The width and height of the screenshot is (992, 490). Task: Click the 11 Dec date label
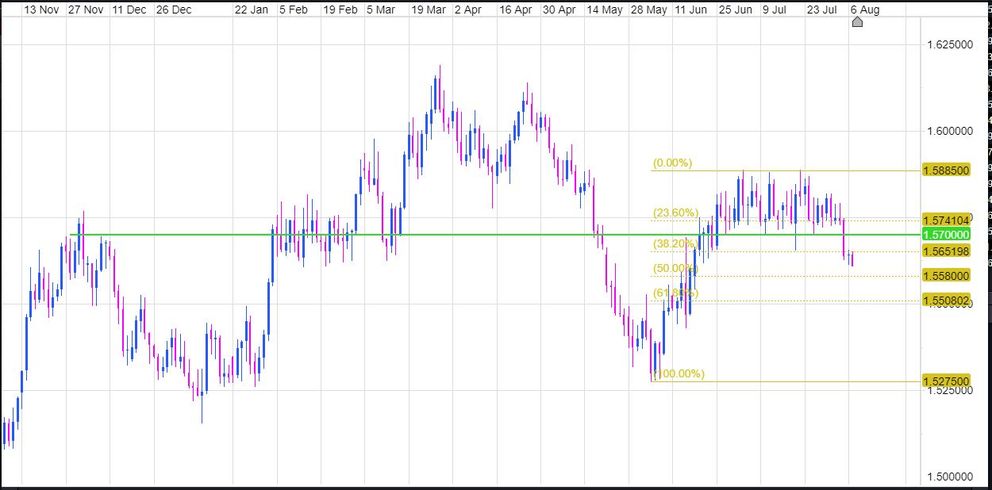pyautogui.click(x=129, y=10)
